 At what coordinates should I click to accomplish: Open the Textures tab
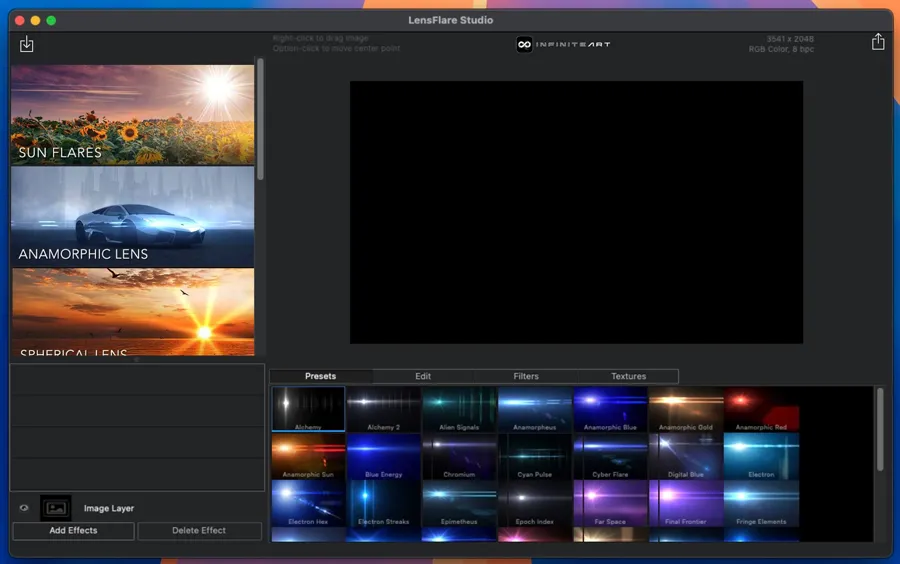coord(628,376)
